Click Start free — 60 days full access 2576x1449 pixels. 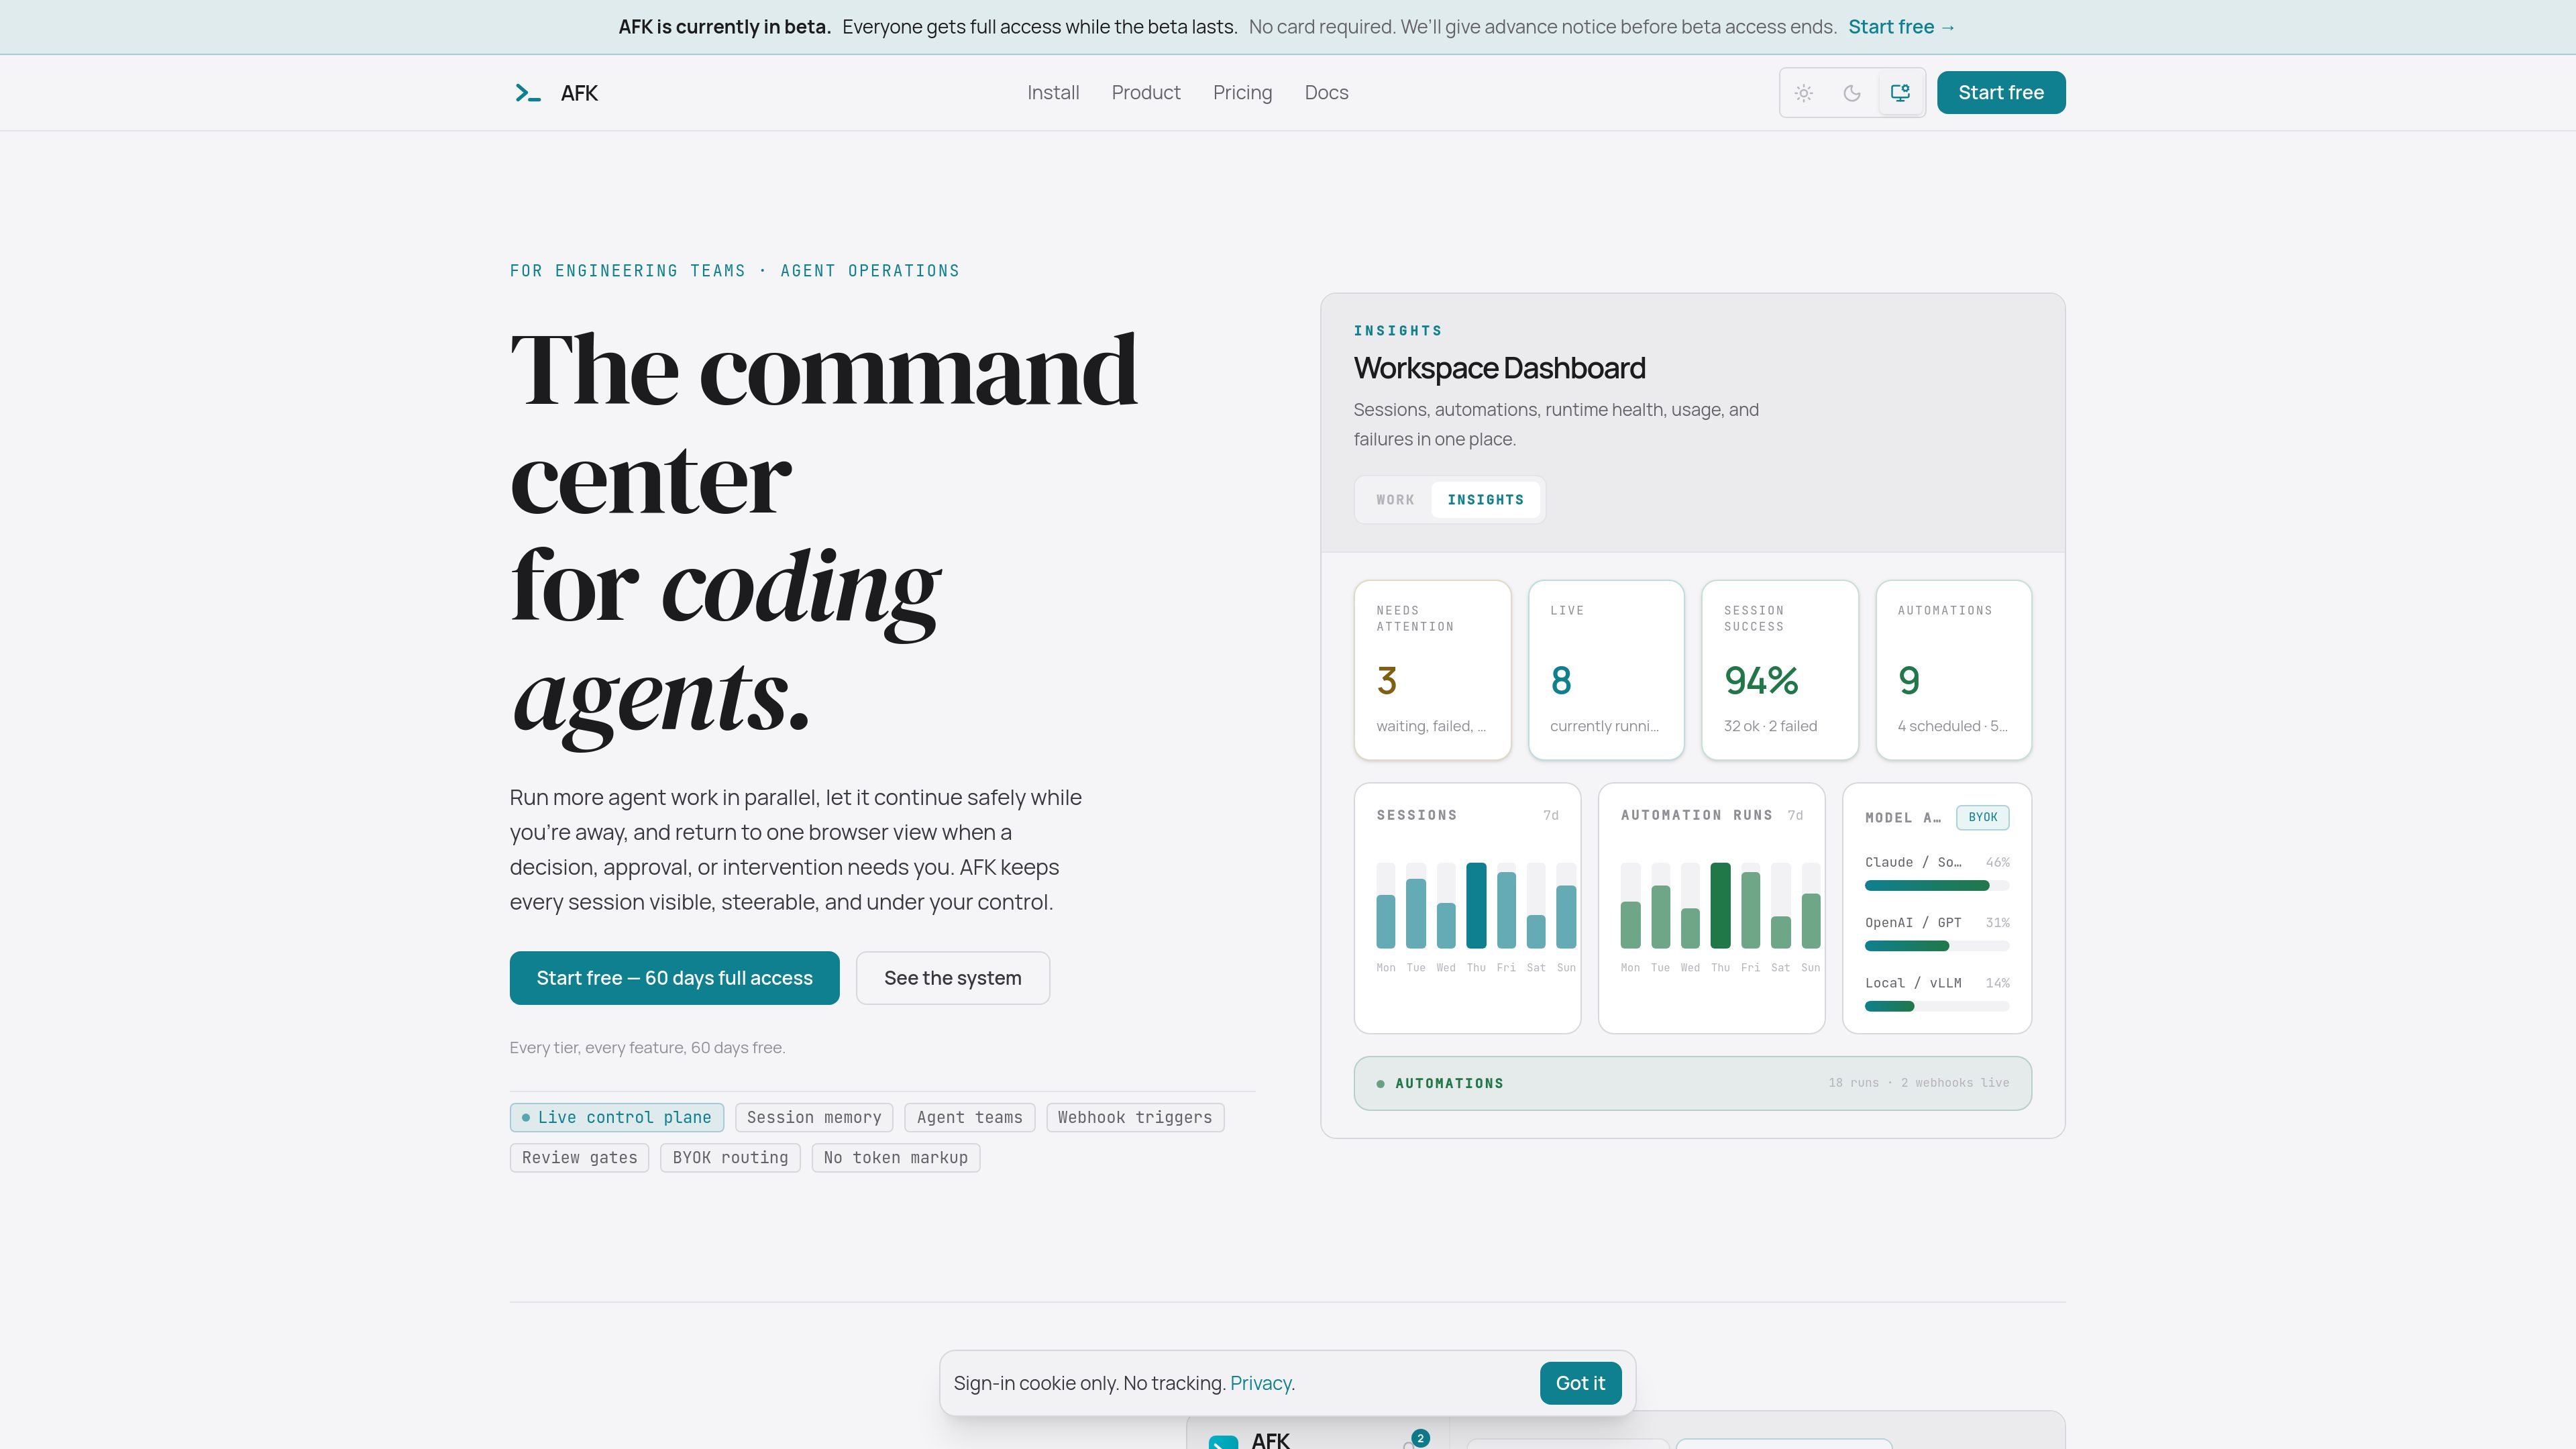click(x=674, y=978)
